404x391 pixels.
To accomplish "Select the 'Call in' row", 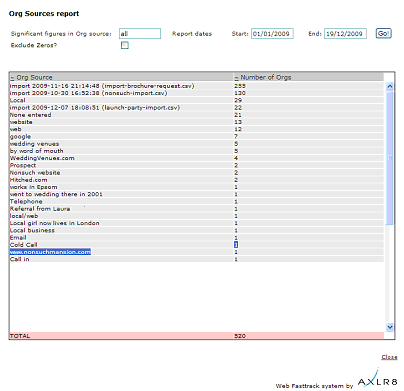I will (197, 259).
